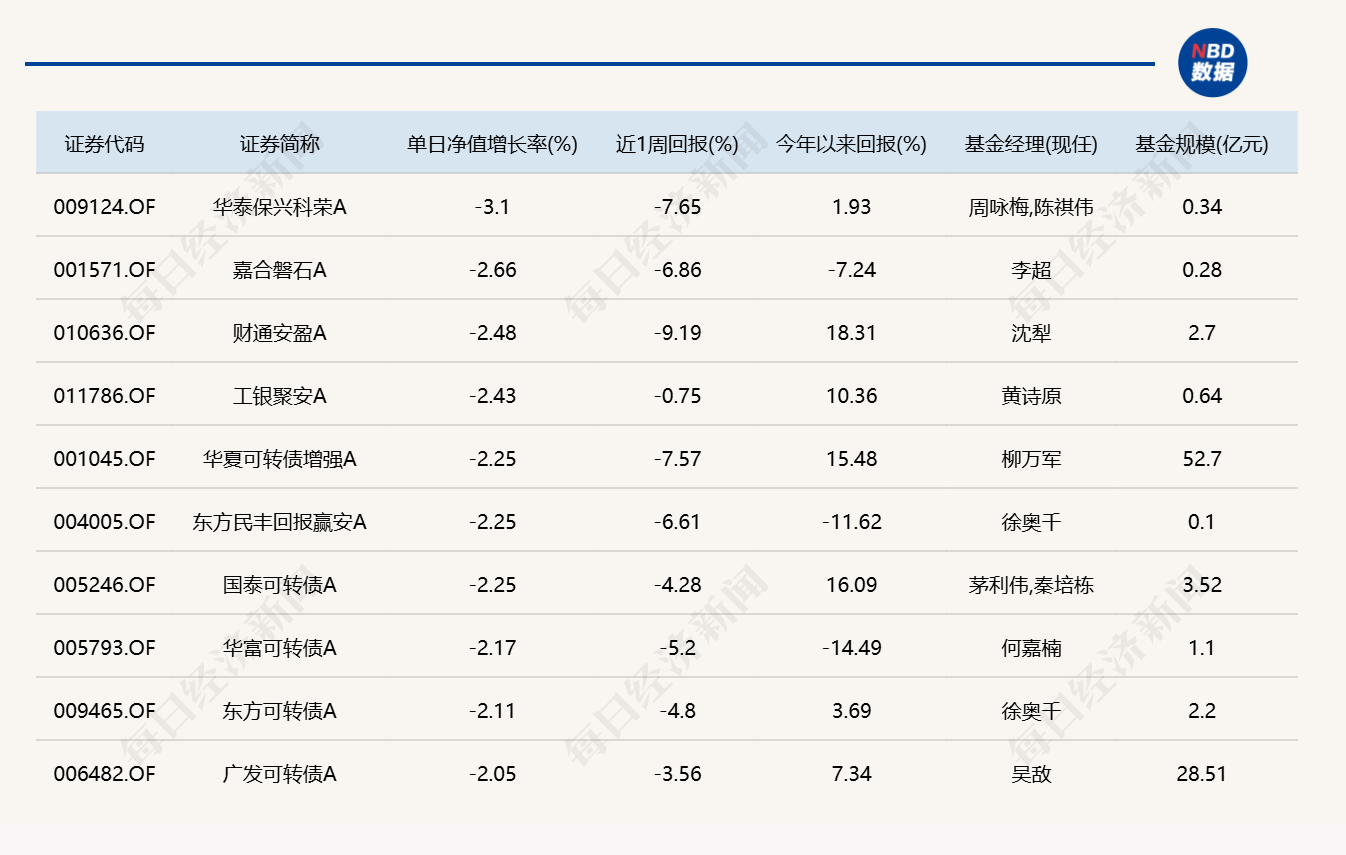Click weekly return value -7.65
This screenshot has height=855, width=1346.
[x=677, y=207]
